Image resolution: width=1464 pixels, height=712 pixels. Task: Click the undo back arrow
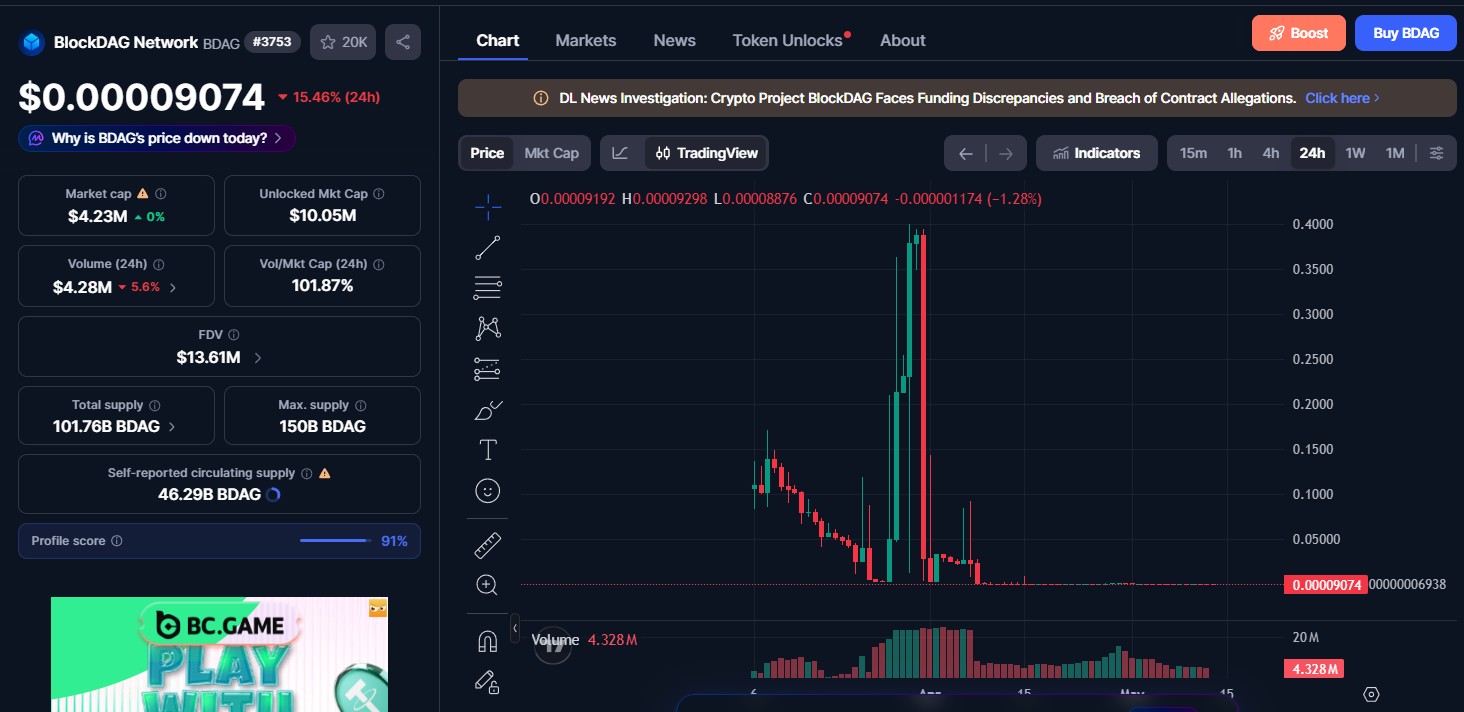[965, 153]
